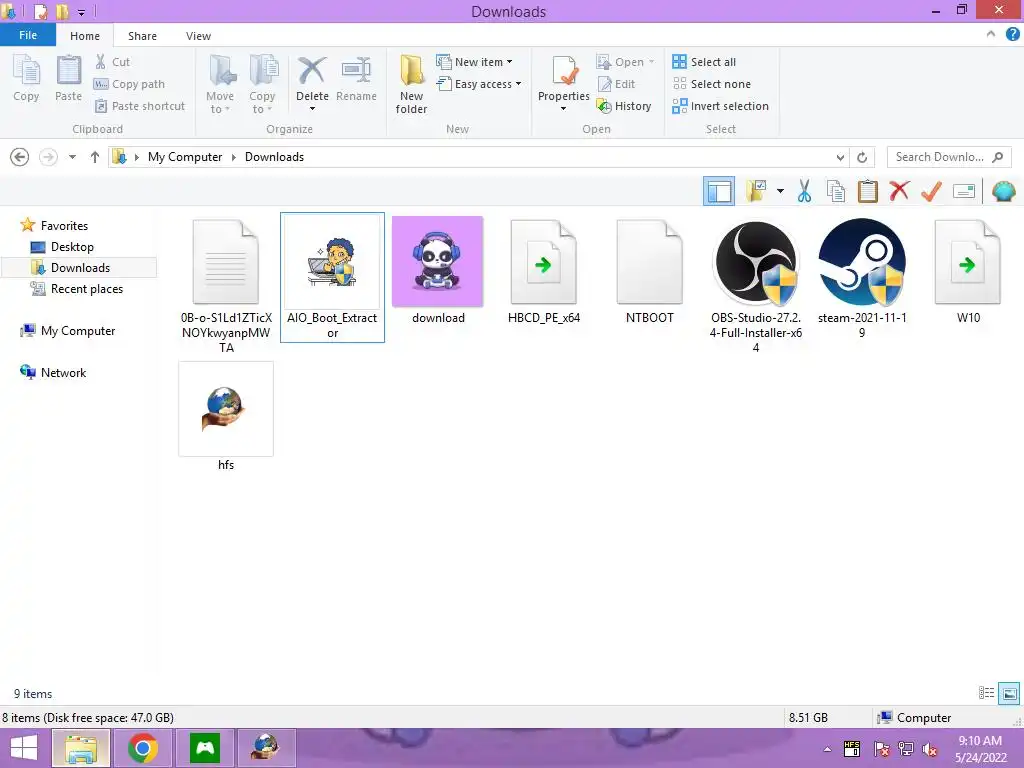
Task: Click the blue shell globe toolbar icon
Action: click(1003, 191)
